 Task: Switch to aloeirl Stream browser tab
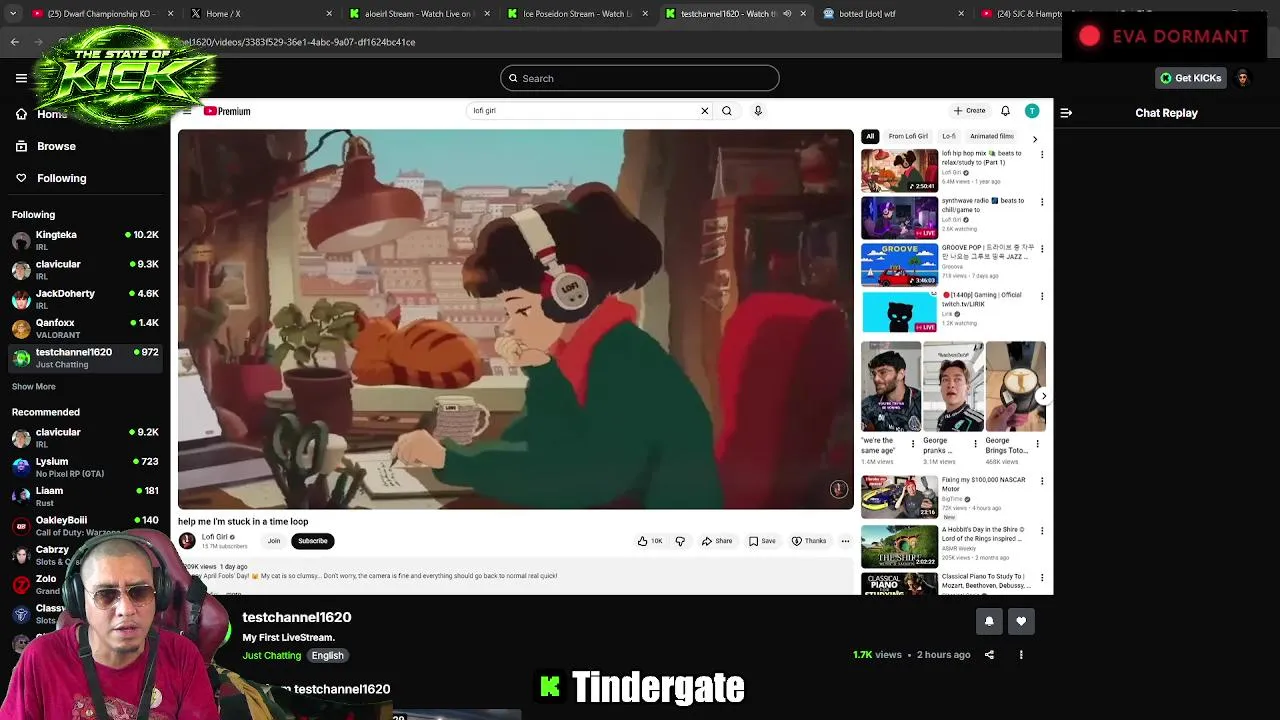(418, 14)
